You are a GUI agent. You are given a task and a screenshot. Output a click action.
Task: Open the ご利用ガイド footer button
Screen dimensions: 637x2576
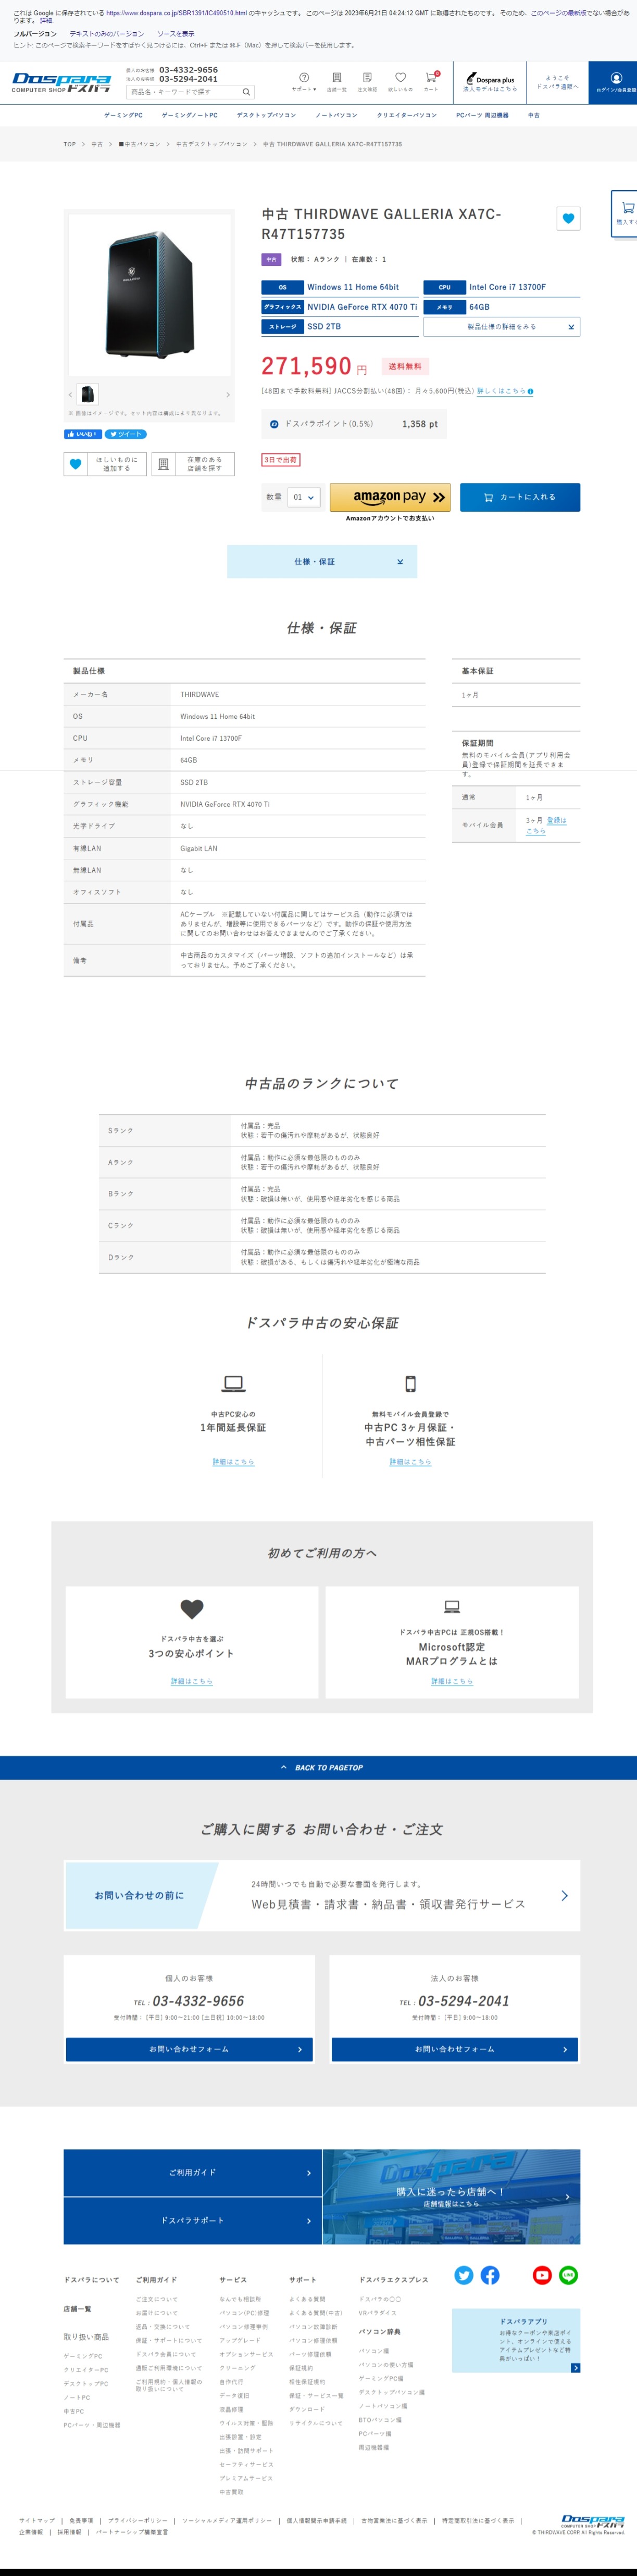[x=192, y=2173]
